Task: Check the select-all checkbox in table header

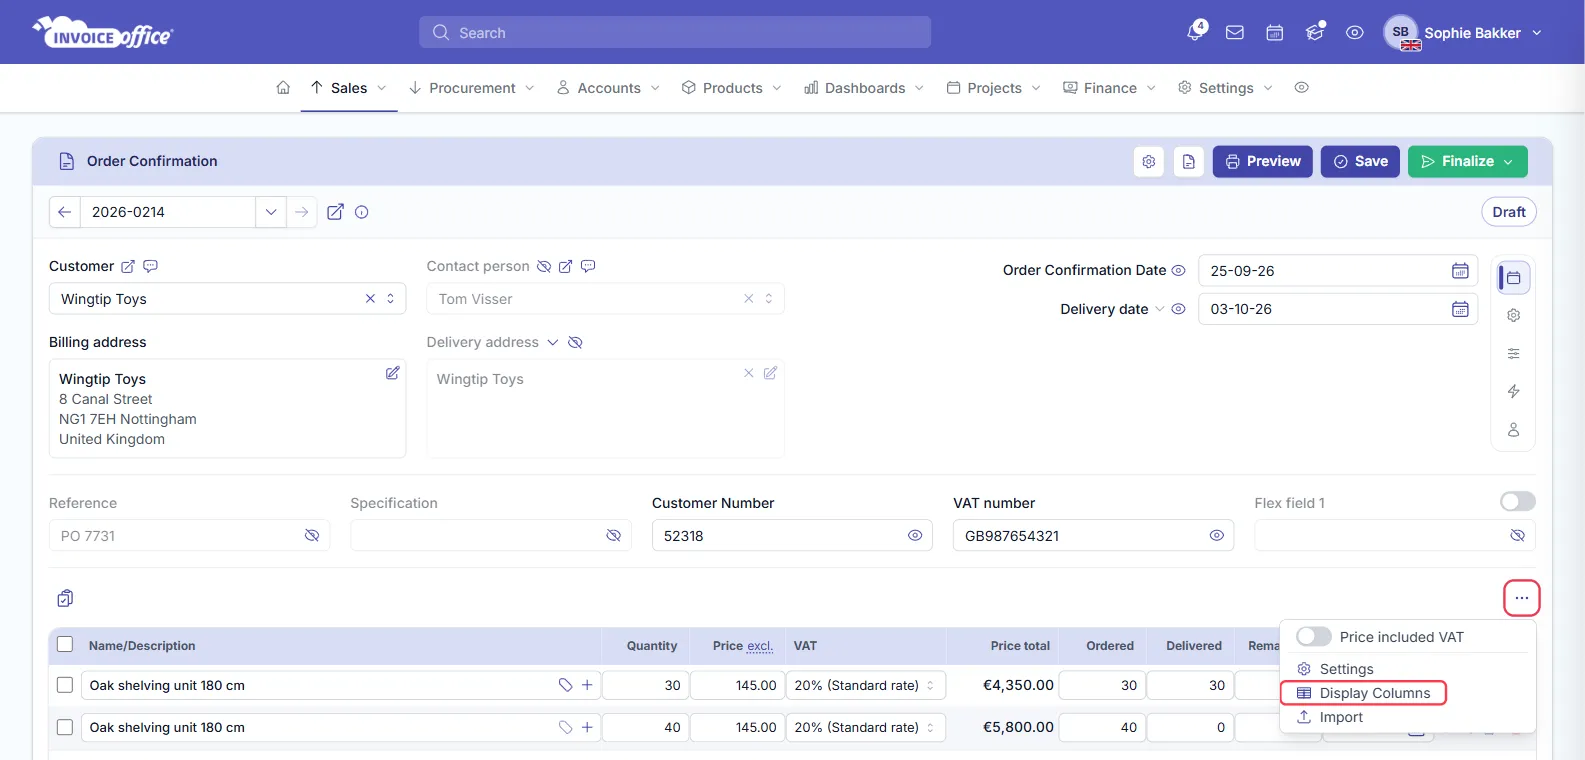Action: click(x=65, y=645)
